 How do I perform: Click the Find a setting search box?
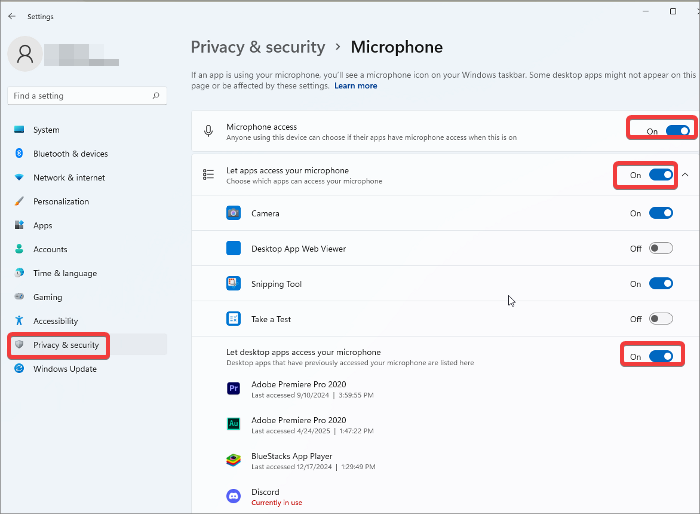(x=80, y=96)
